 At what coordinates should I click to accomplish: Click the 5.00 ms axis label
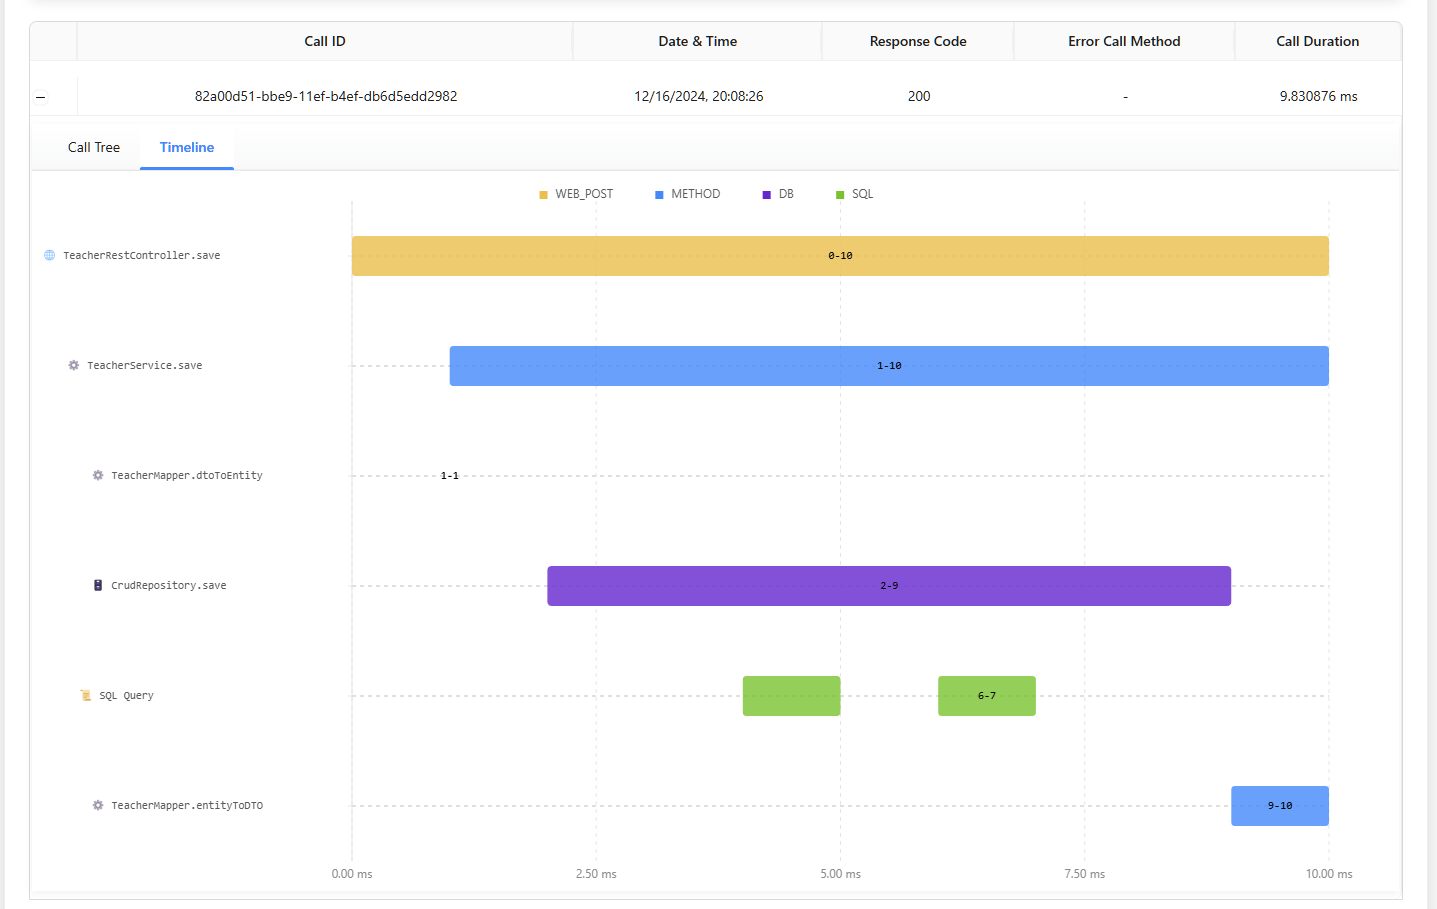840,874
